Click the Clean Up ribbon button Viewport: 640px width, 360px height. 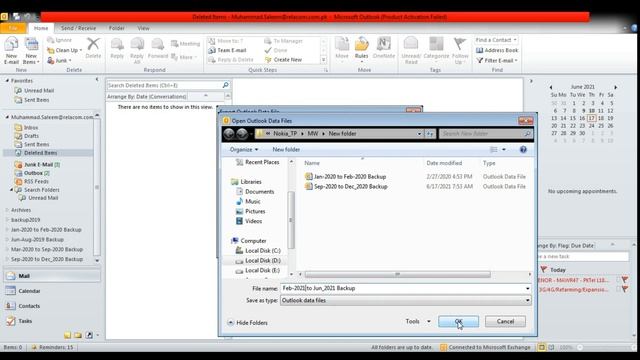point(64,50)
